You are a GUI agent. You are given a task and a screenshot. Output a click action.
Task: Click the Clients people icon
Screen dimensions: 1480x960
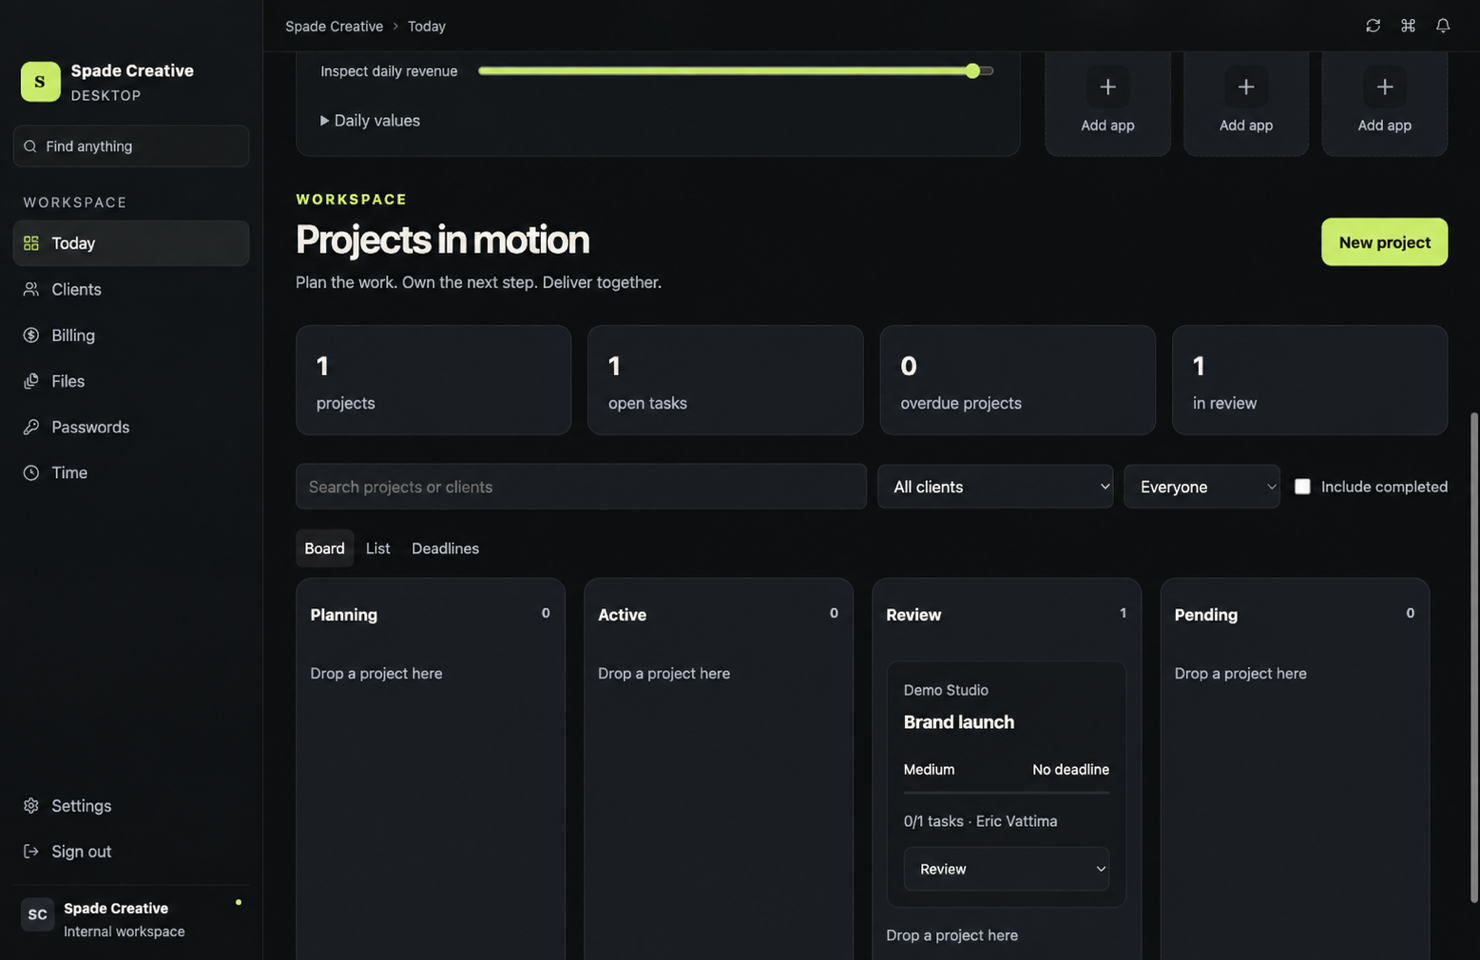click(x=31, y=289)
